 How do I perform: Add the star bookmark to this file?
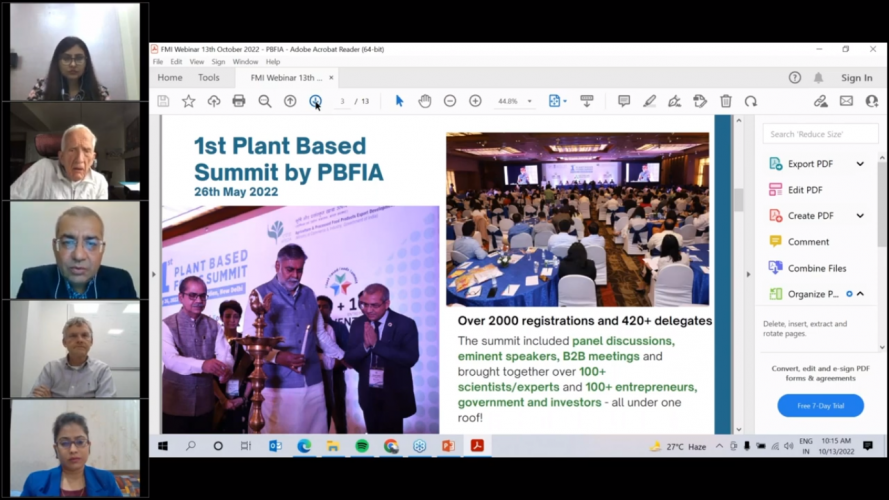point(188,101)
